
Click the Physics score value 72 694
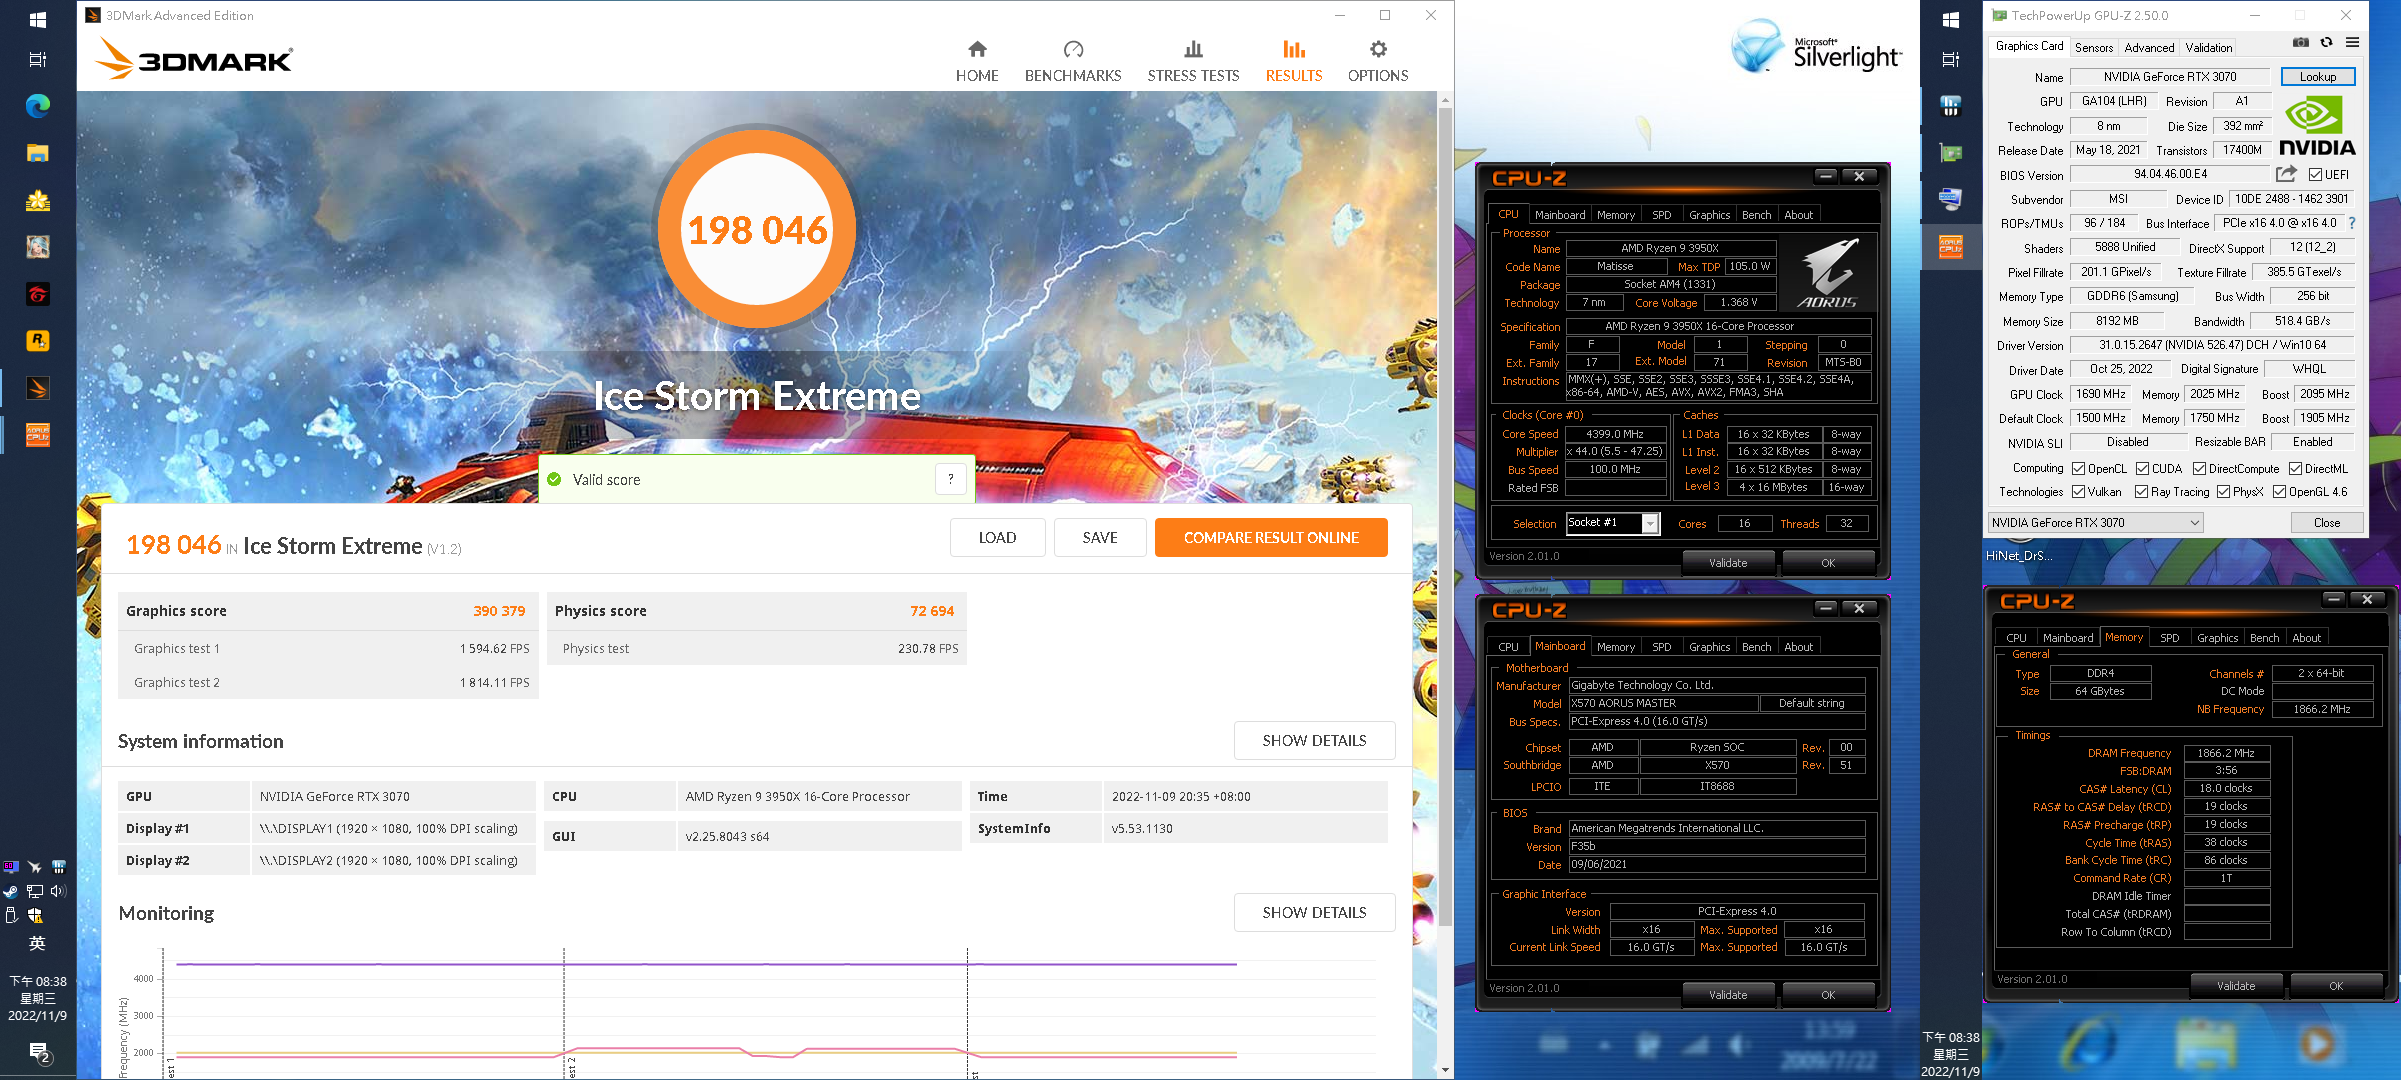(x=932, y=611)
